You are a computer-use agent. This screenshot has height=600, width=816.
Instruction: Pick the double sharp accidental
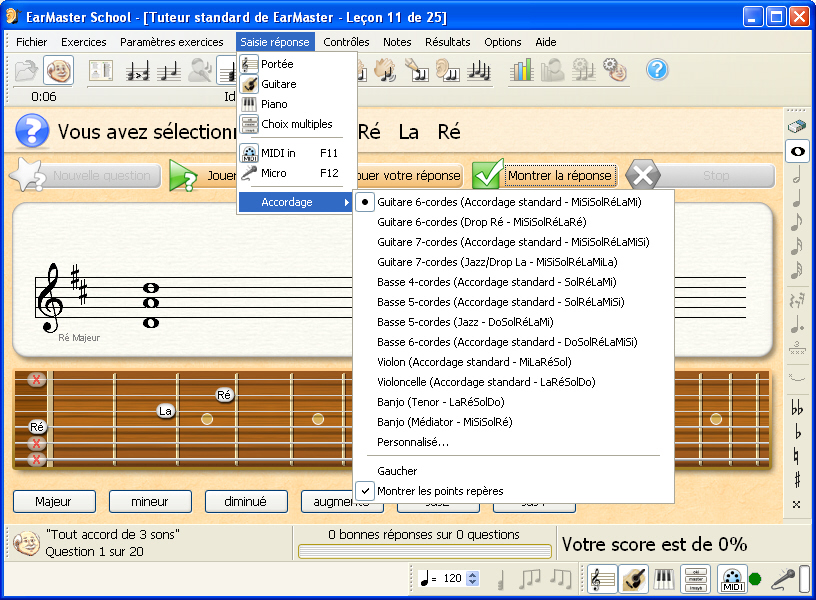[x=797, y=504]
